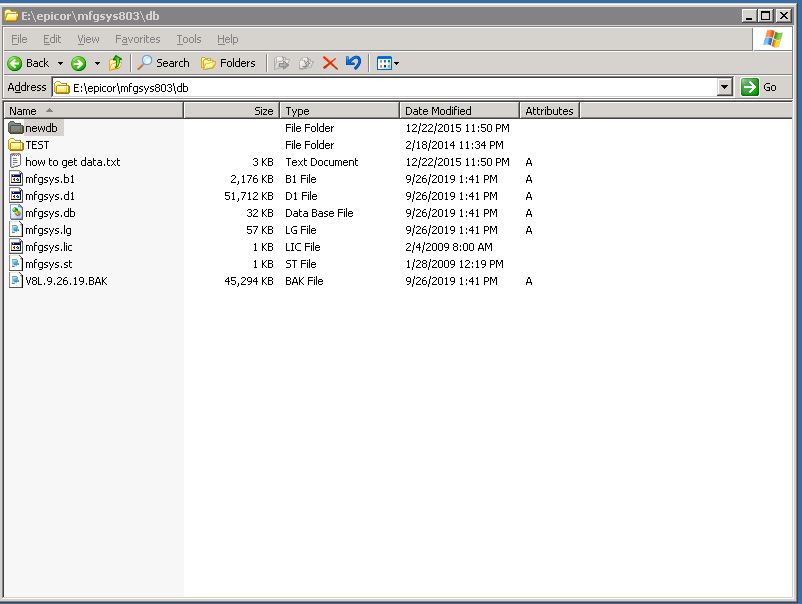Sort by the Size column header
Screen dimensions: 802x604
click(x=232, y=110)
